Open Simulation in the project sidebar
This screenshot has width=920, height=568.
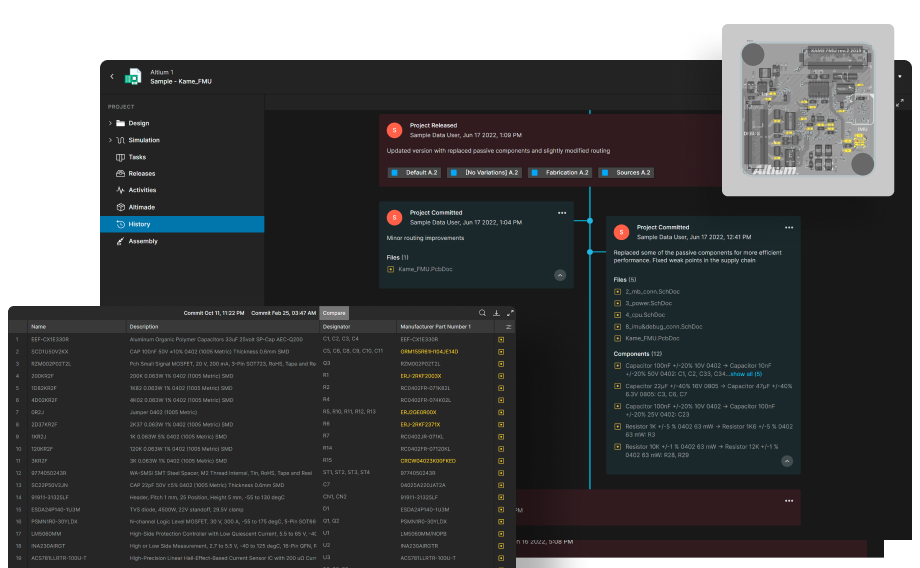pyautogui.click(x=144, y=140)
